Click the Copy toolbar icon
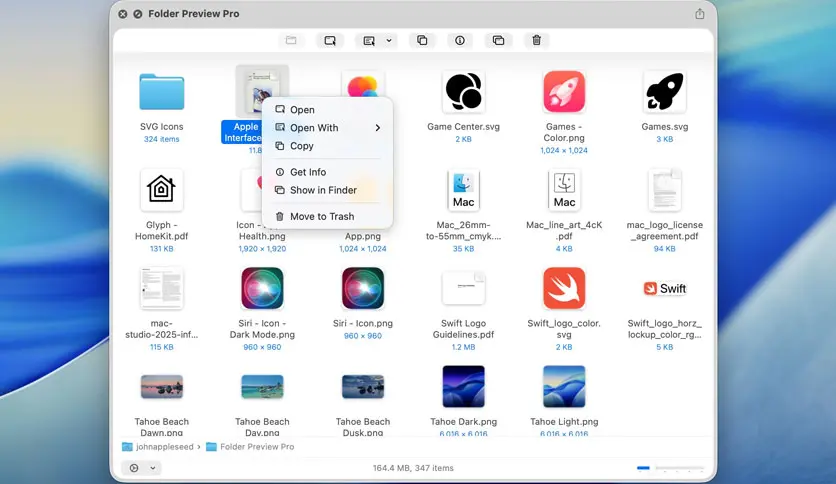Image resolution: width=836 pixels, height=484 pixels. (422, 41)
